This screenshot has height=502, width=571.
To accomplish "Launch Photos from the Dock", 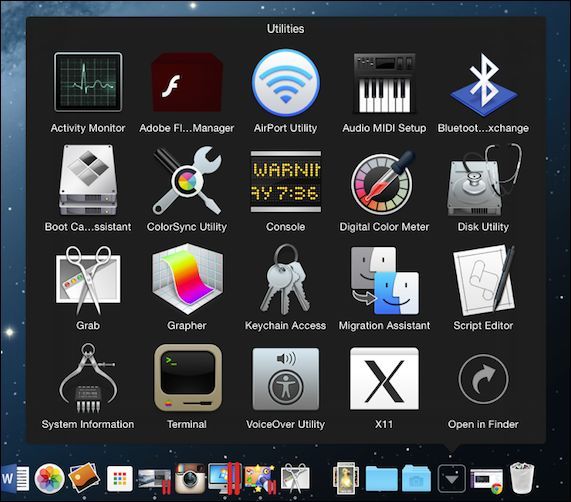I will pyautogui.click(x=49, y=478).
